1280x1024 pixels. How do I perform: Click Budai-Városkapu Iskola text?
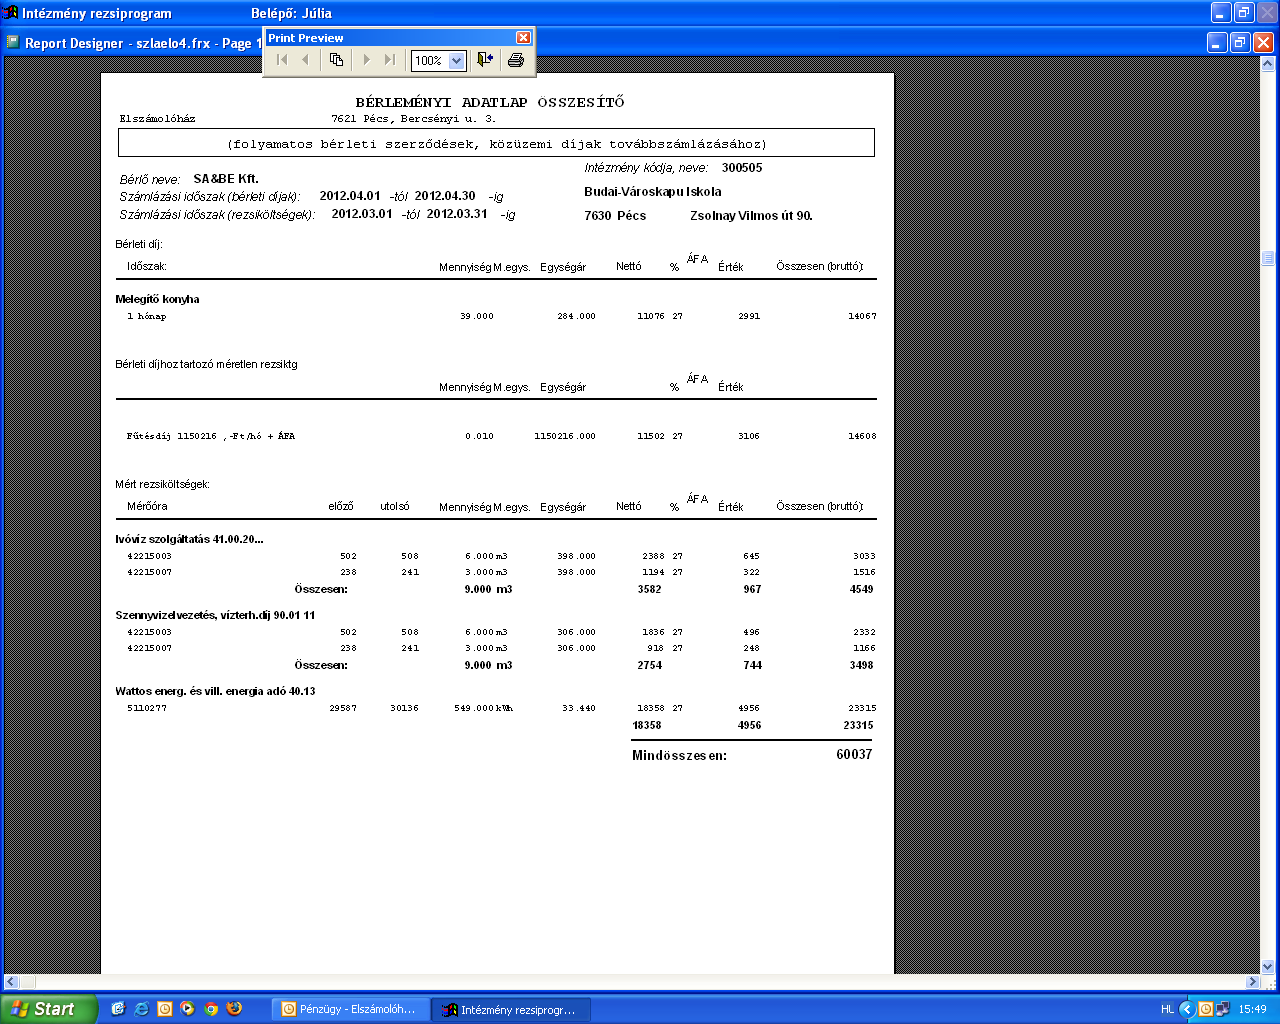(653, 192)
